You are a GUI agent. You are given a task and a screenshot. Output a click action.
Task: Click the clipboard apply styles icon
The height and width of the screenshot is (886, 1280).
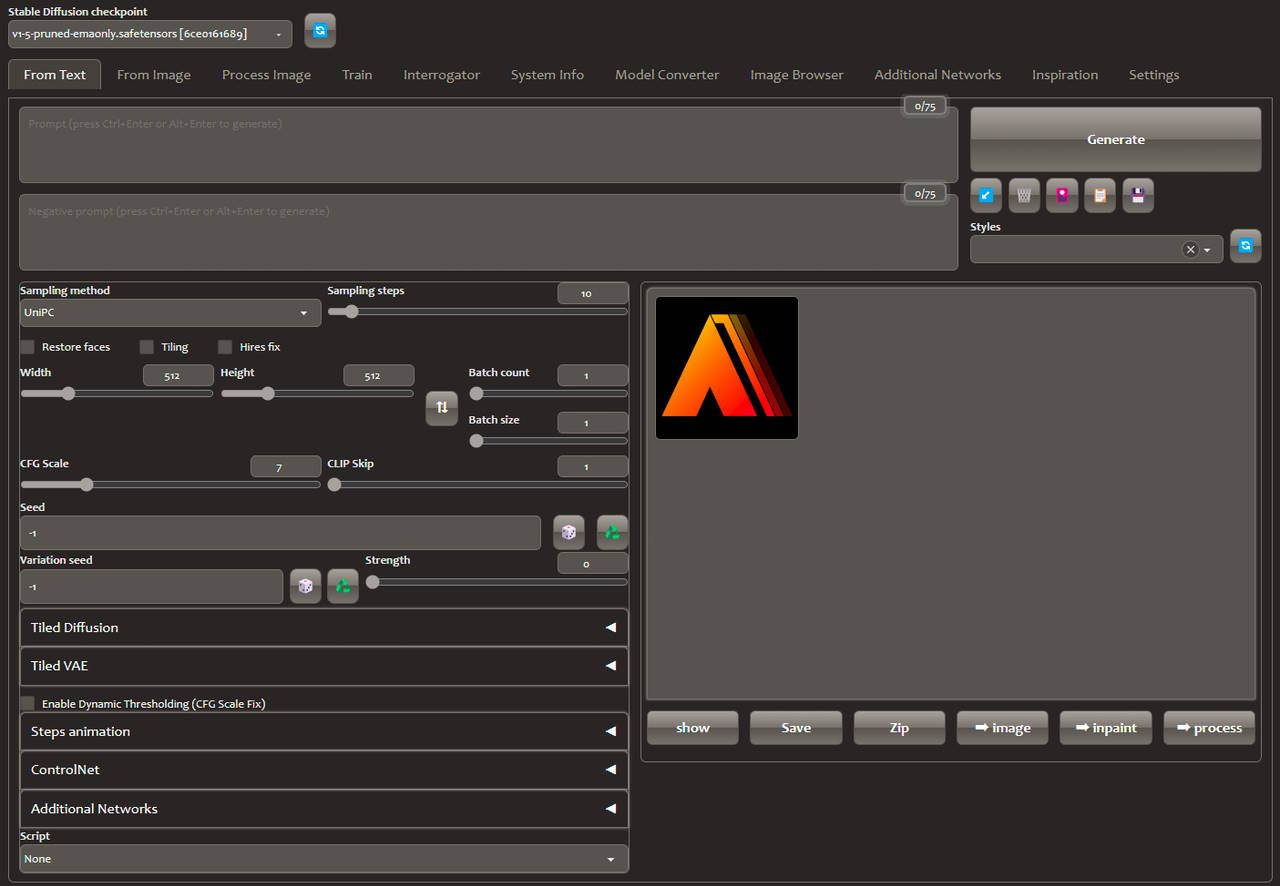[x=1100, y=195]
